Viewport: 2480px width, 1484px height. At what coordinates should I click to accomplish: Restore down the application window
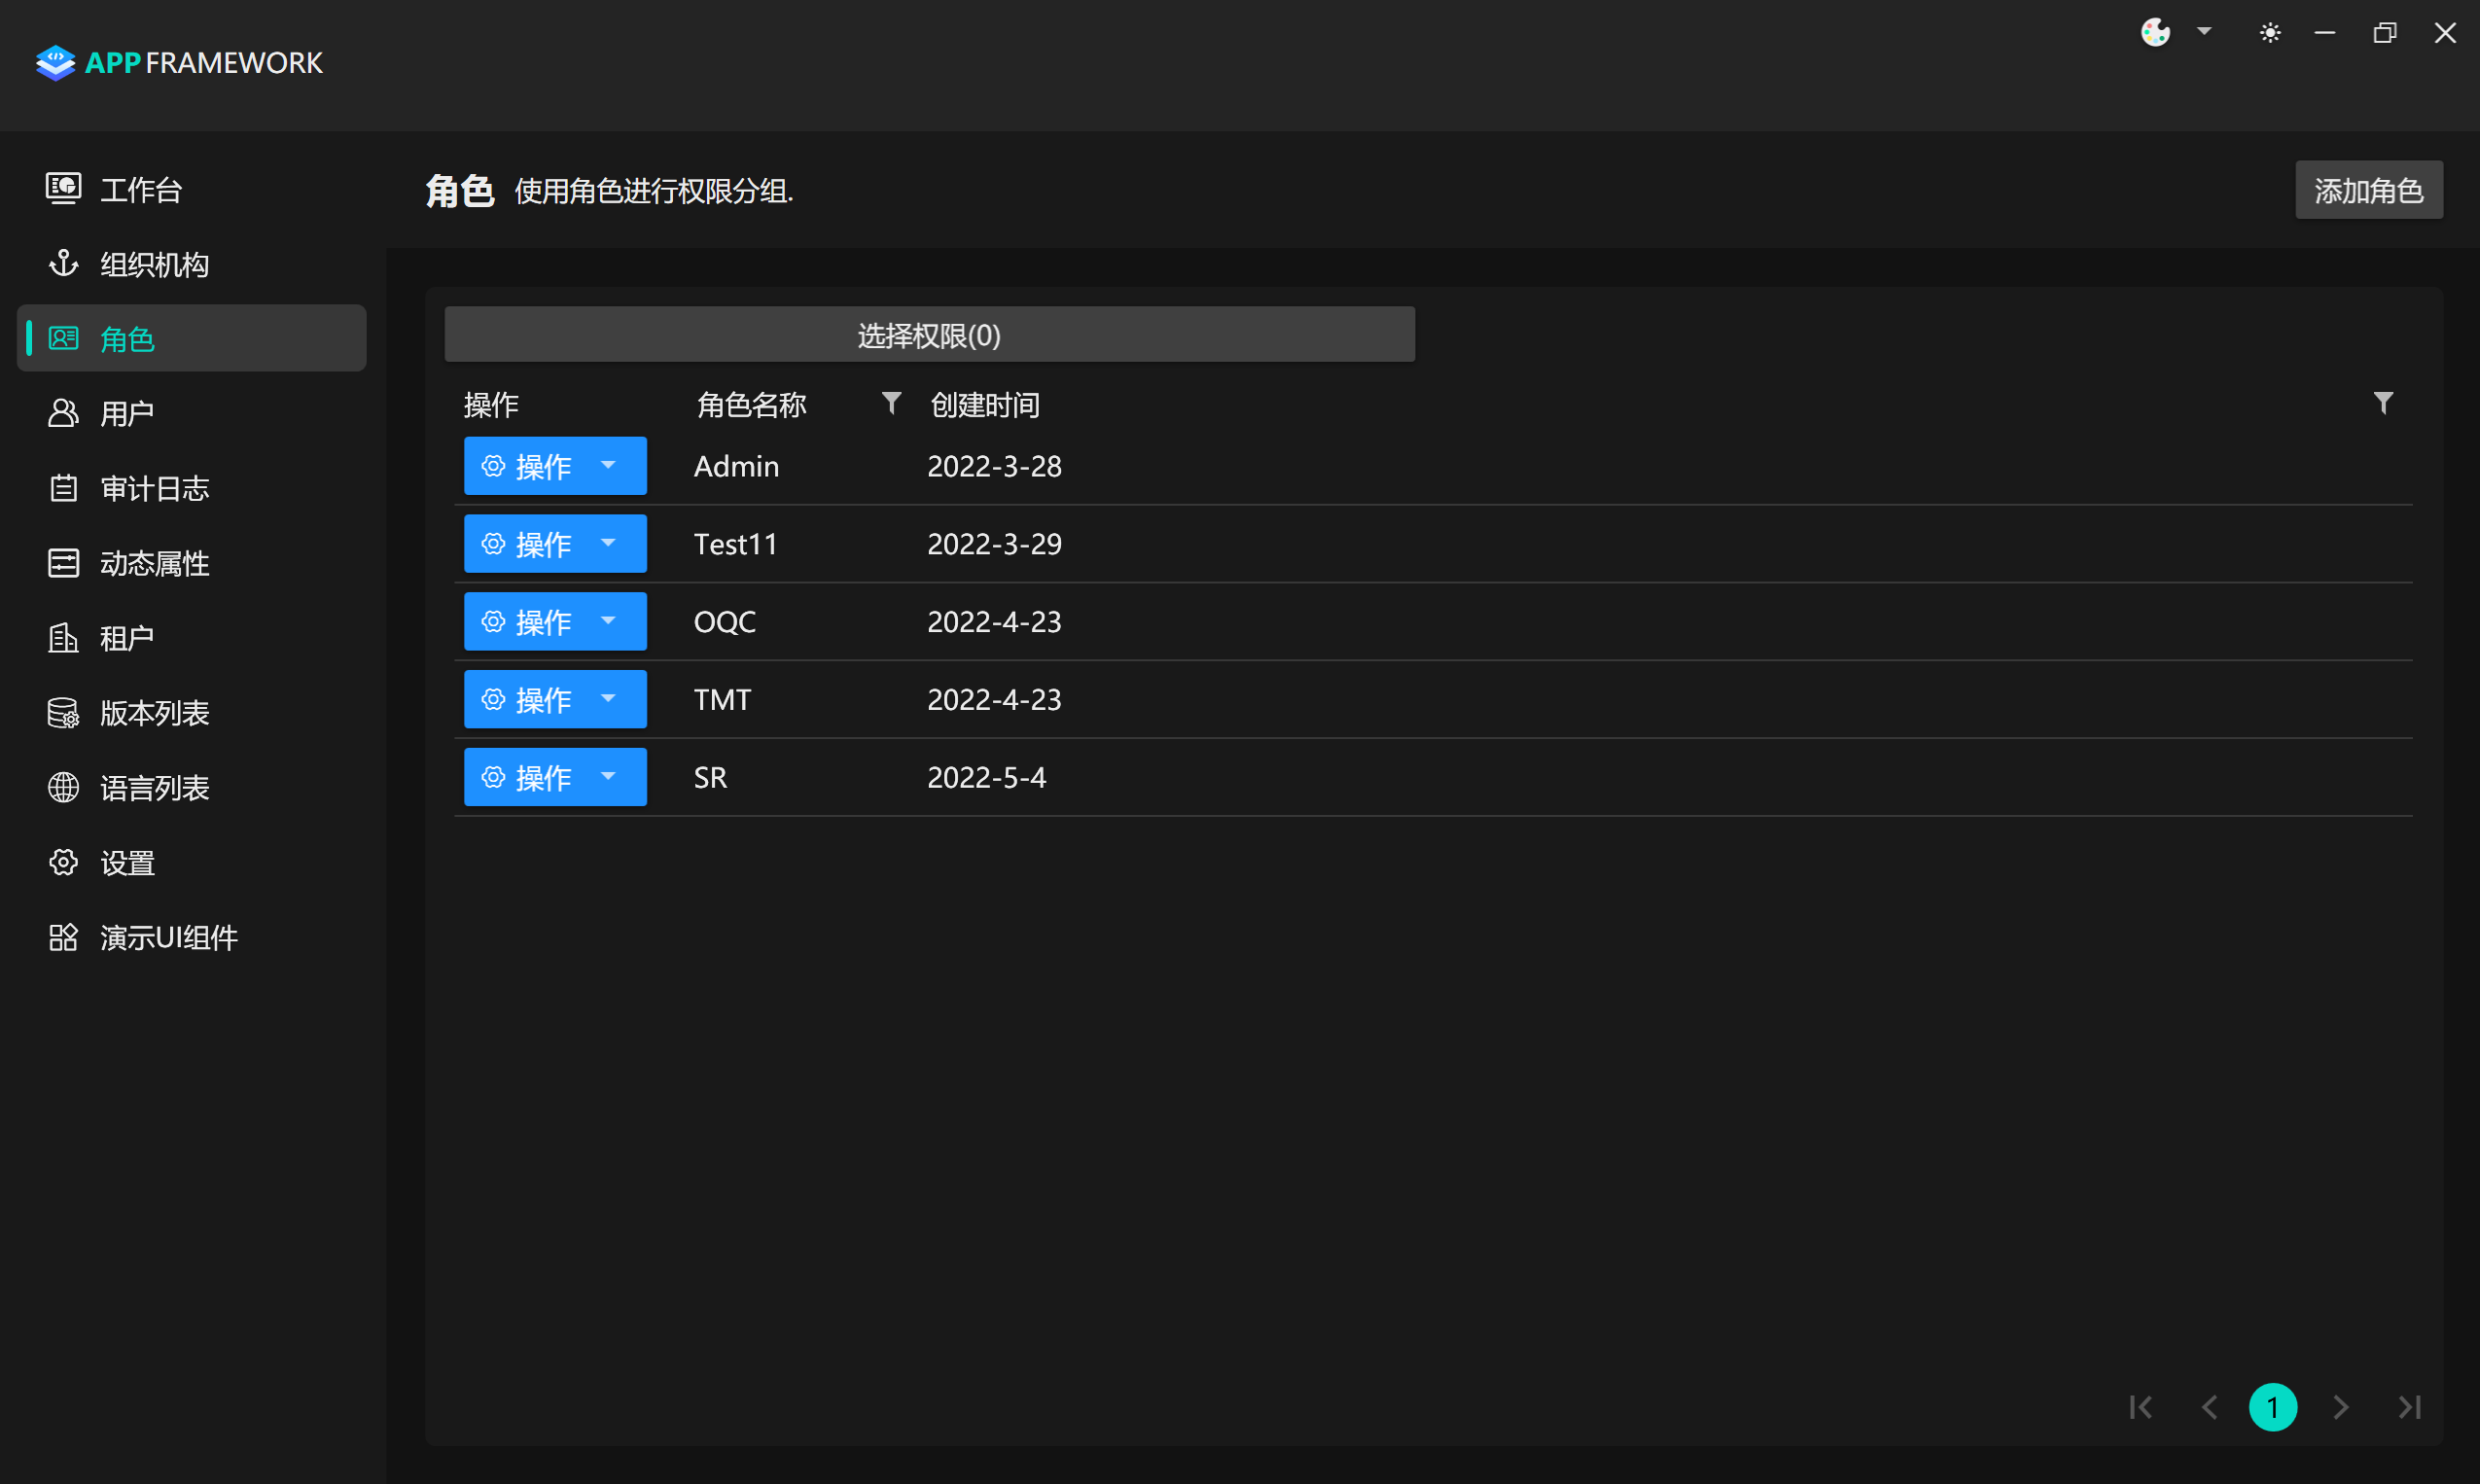tap(2385, 33)
